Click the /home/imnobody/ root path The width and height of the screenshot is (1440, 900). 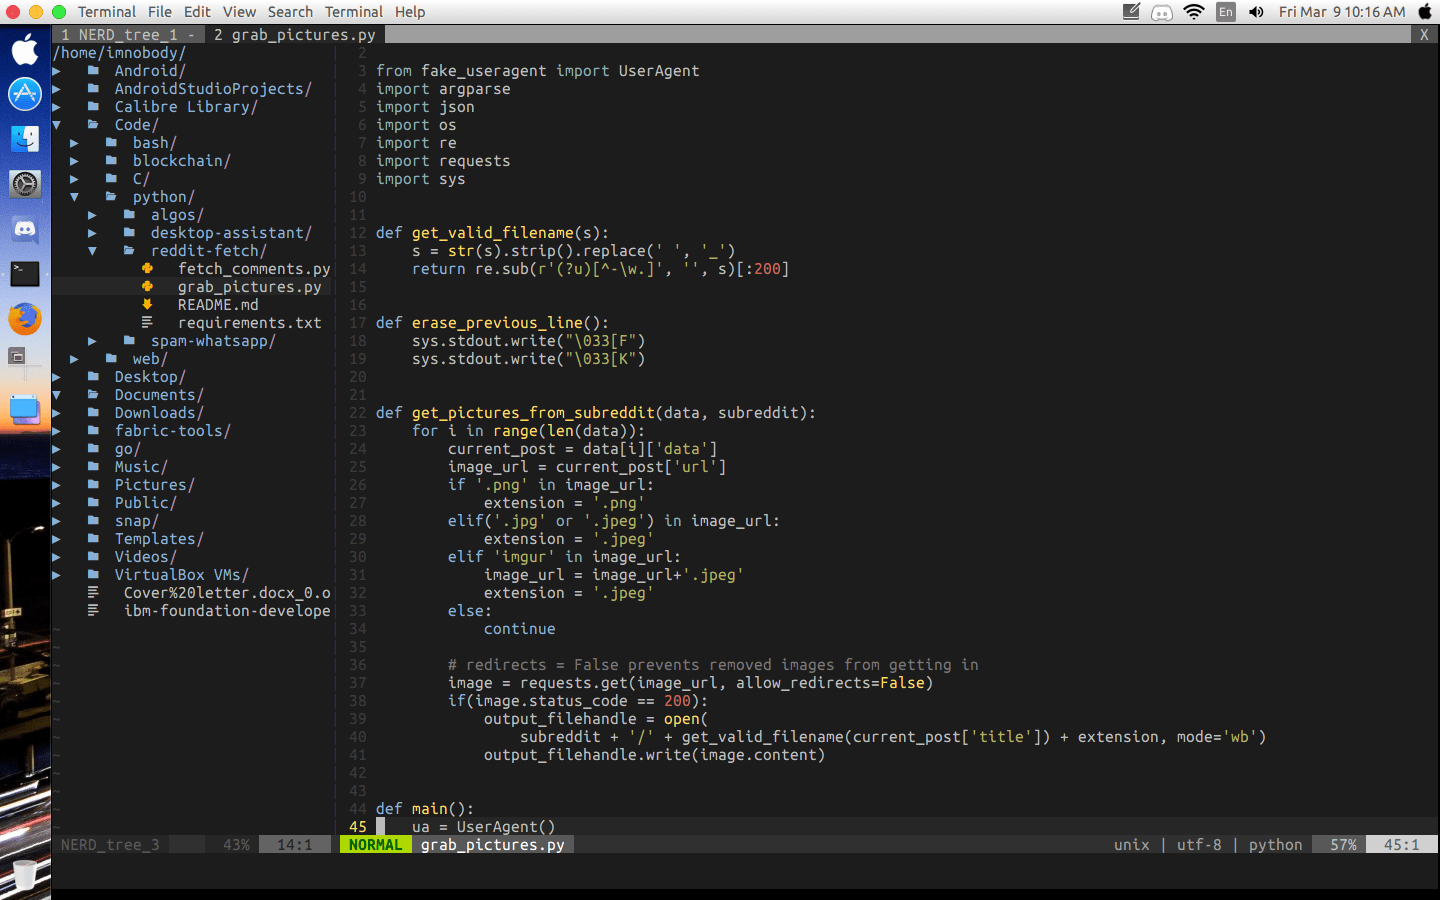click(119, 53)
